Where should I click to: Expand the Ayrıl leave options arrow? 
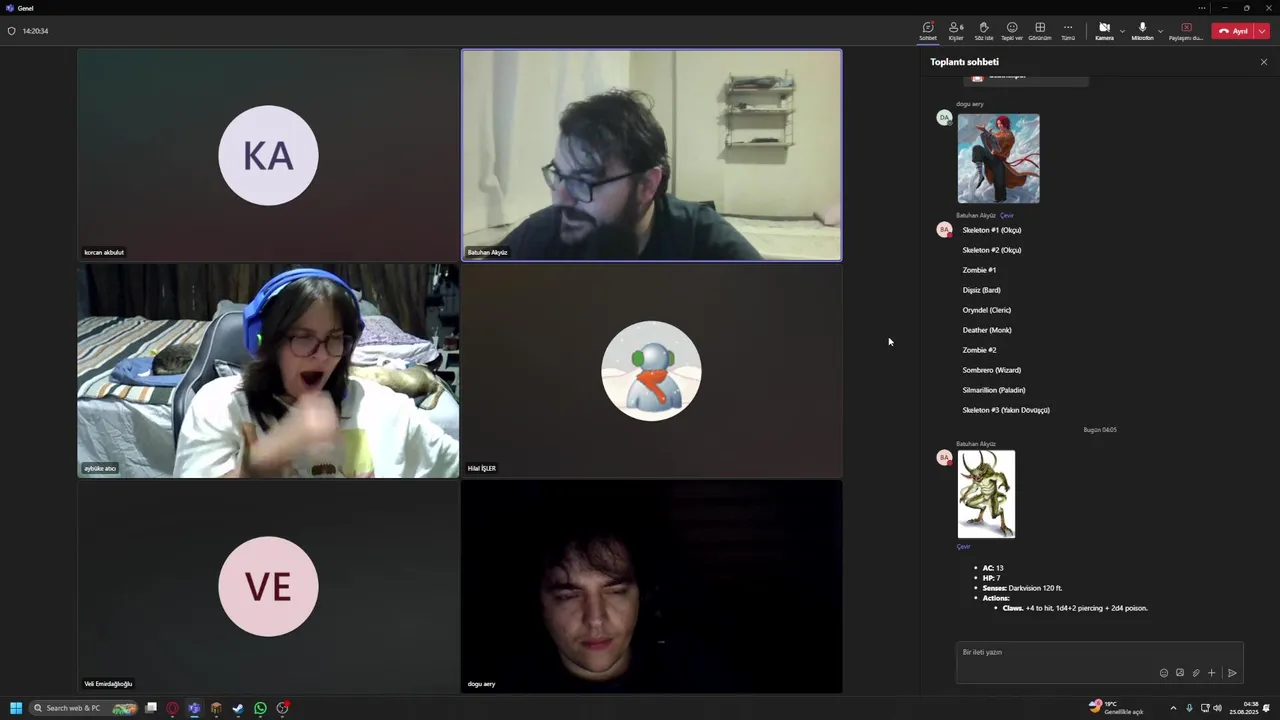pos(1262,31)
